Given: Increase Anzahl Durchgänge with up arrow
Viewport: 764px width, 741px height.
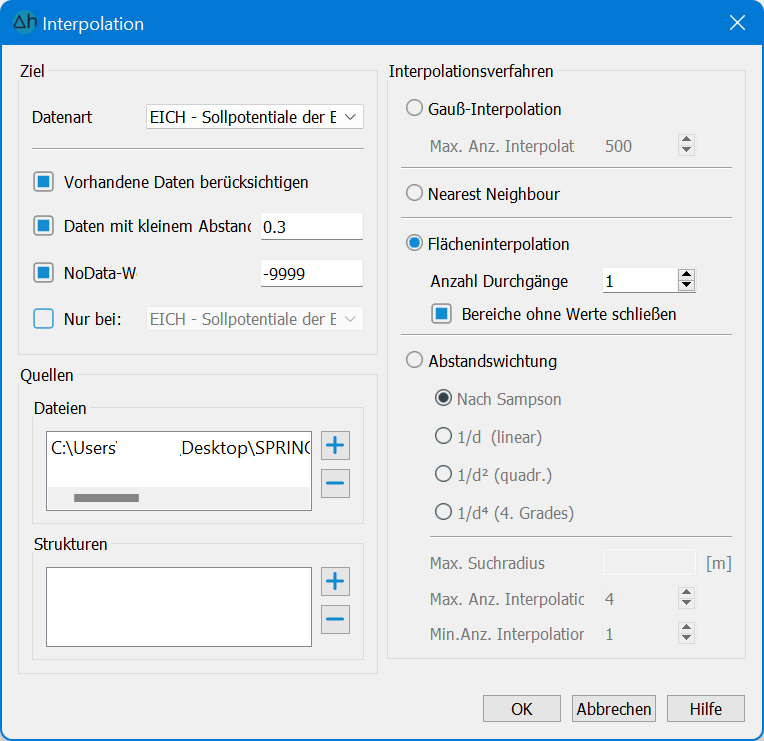Looking at the screenshot, I should tap(686, 276).
